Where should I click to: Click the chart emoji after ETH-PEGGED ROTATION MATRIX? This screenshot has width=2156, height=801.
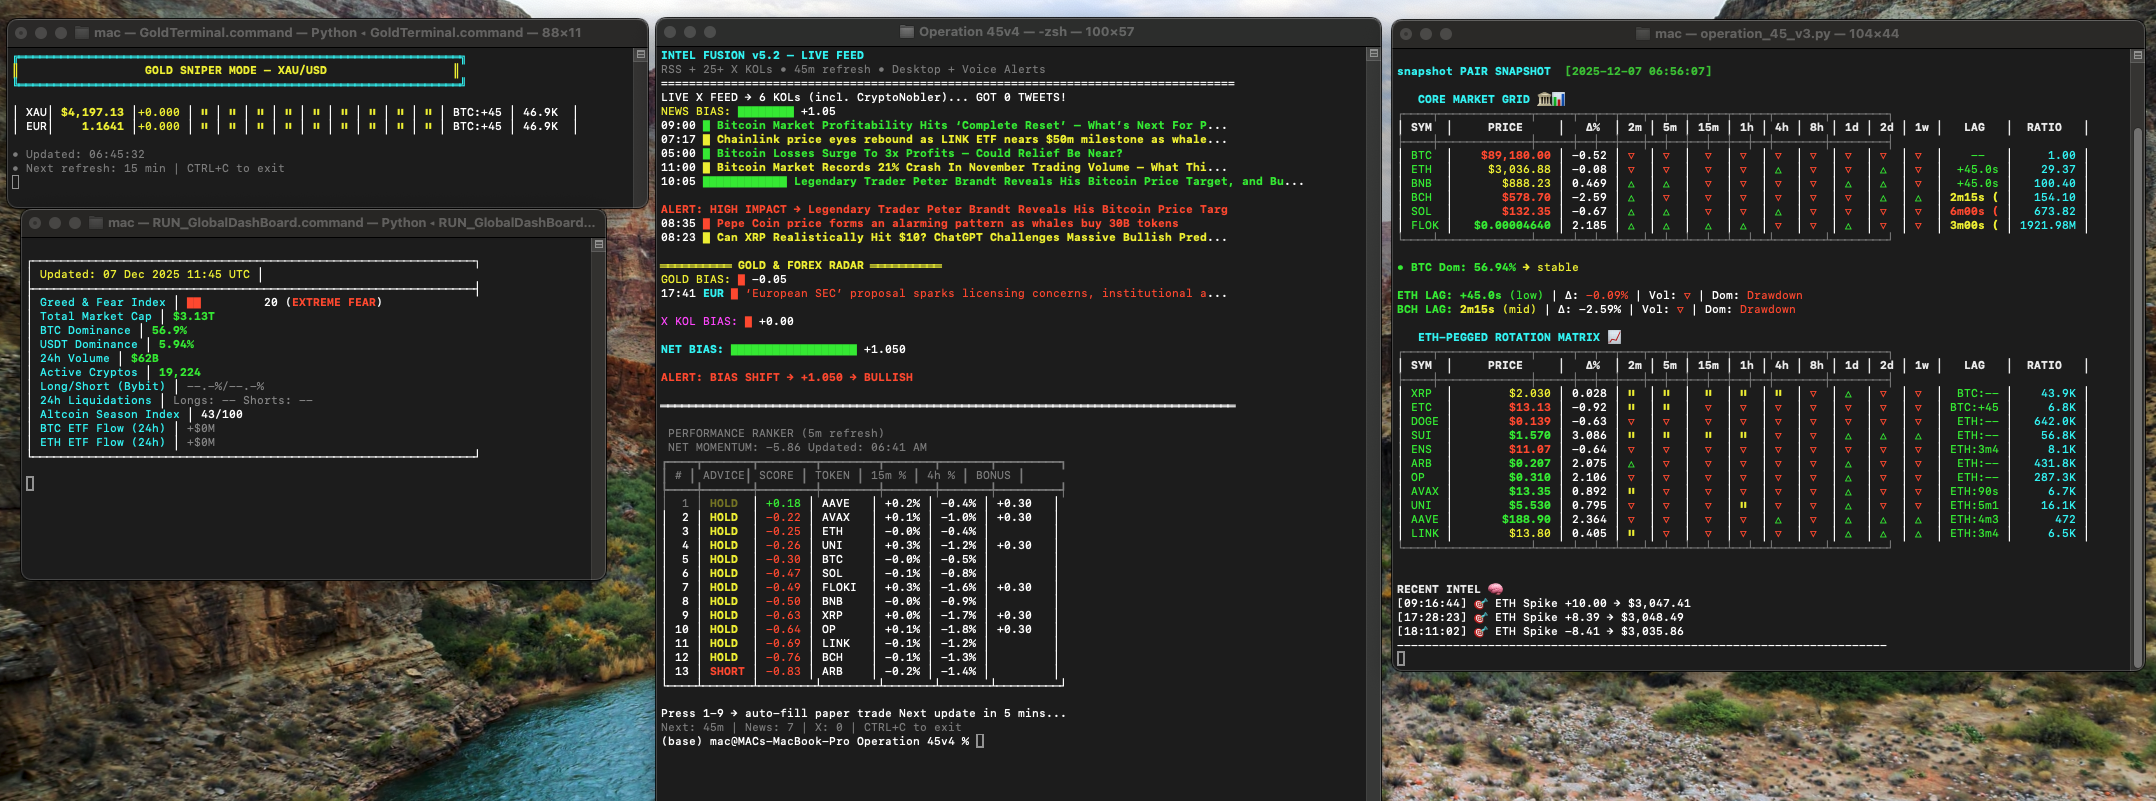click(1614, 337)
